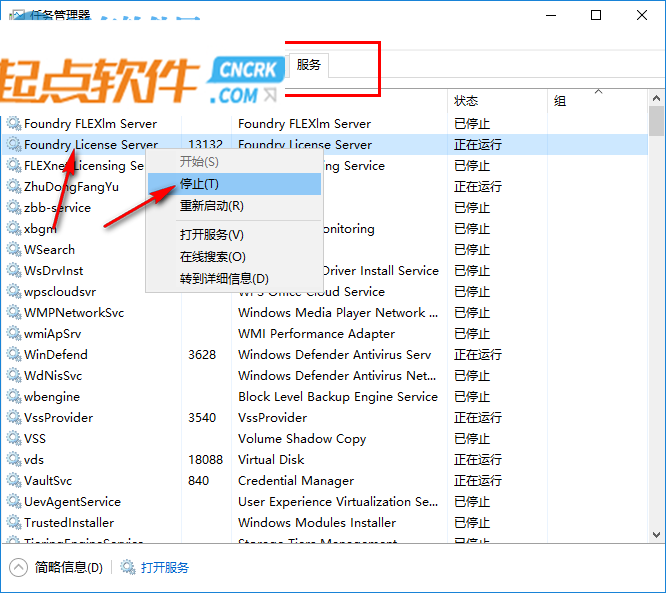Maximize the Task Manager window
The width and height of the screenshot is (666, 593).
tap(596, 15)
